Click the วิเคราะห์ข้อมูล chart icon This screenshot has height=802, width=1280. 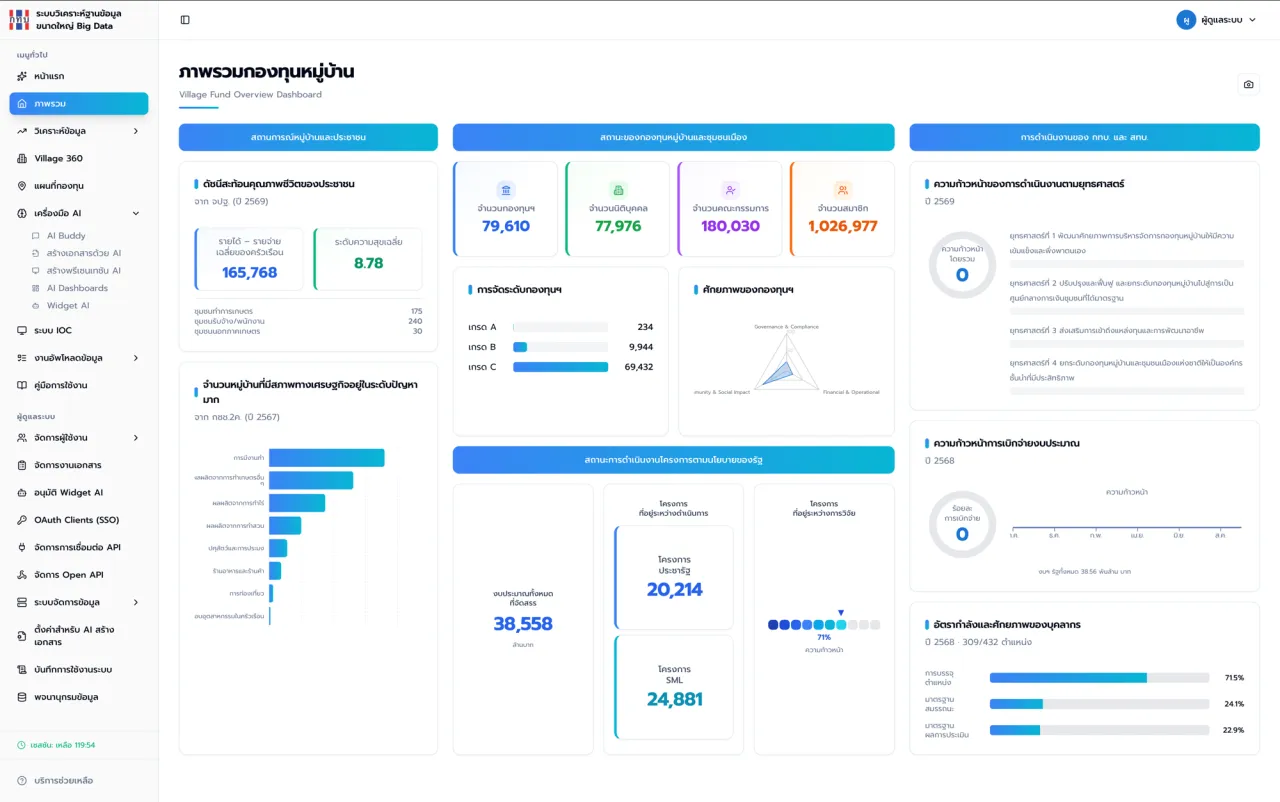tap(22, 131)
